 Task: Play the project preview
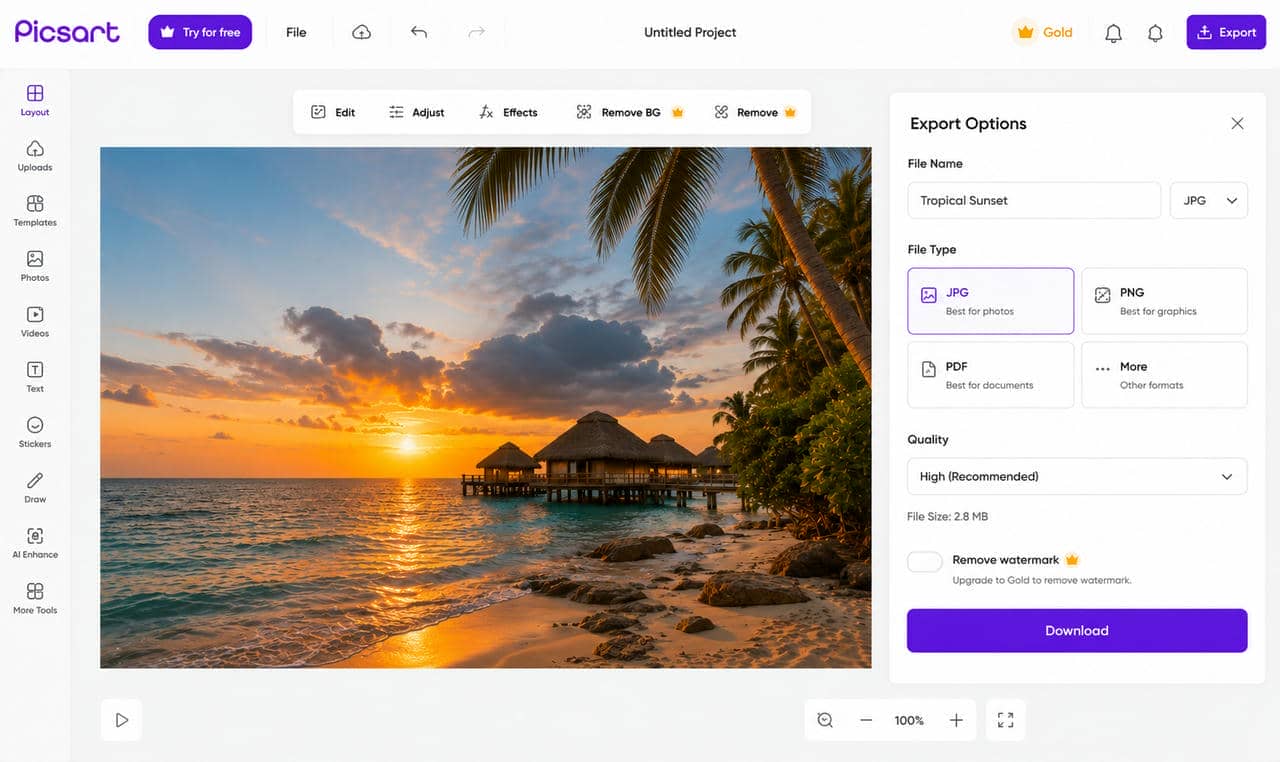pos(122,720)
